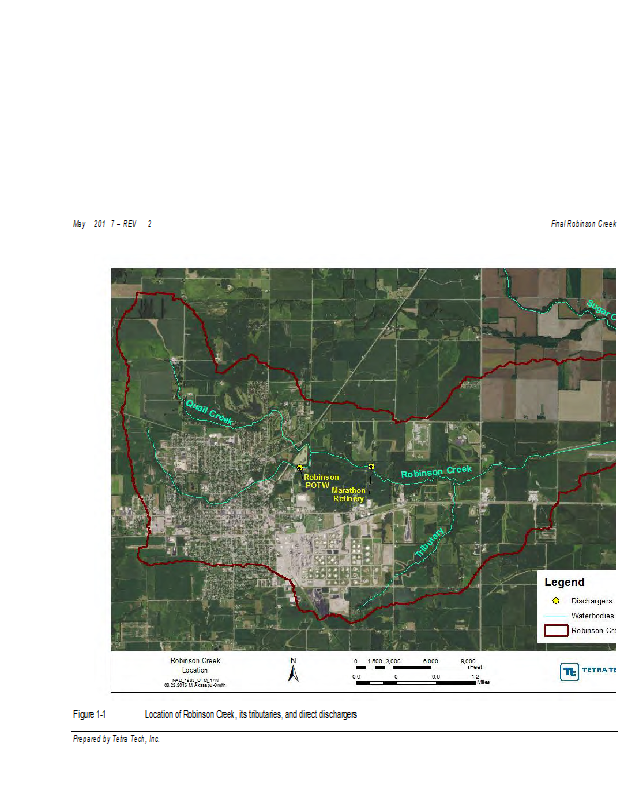The image size is (618, 800).
Task: Click the Robinson POTW text label
Action: pos(322,481)
